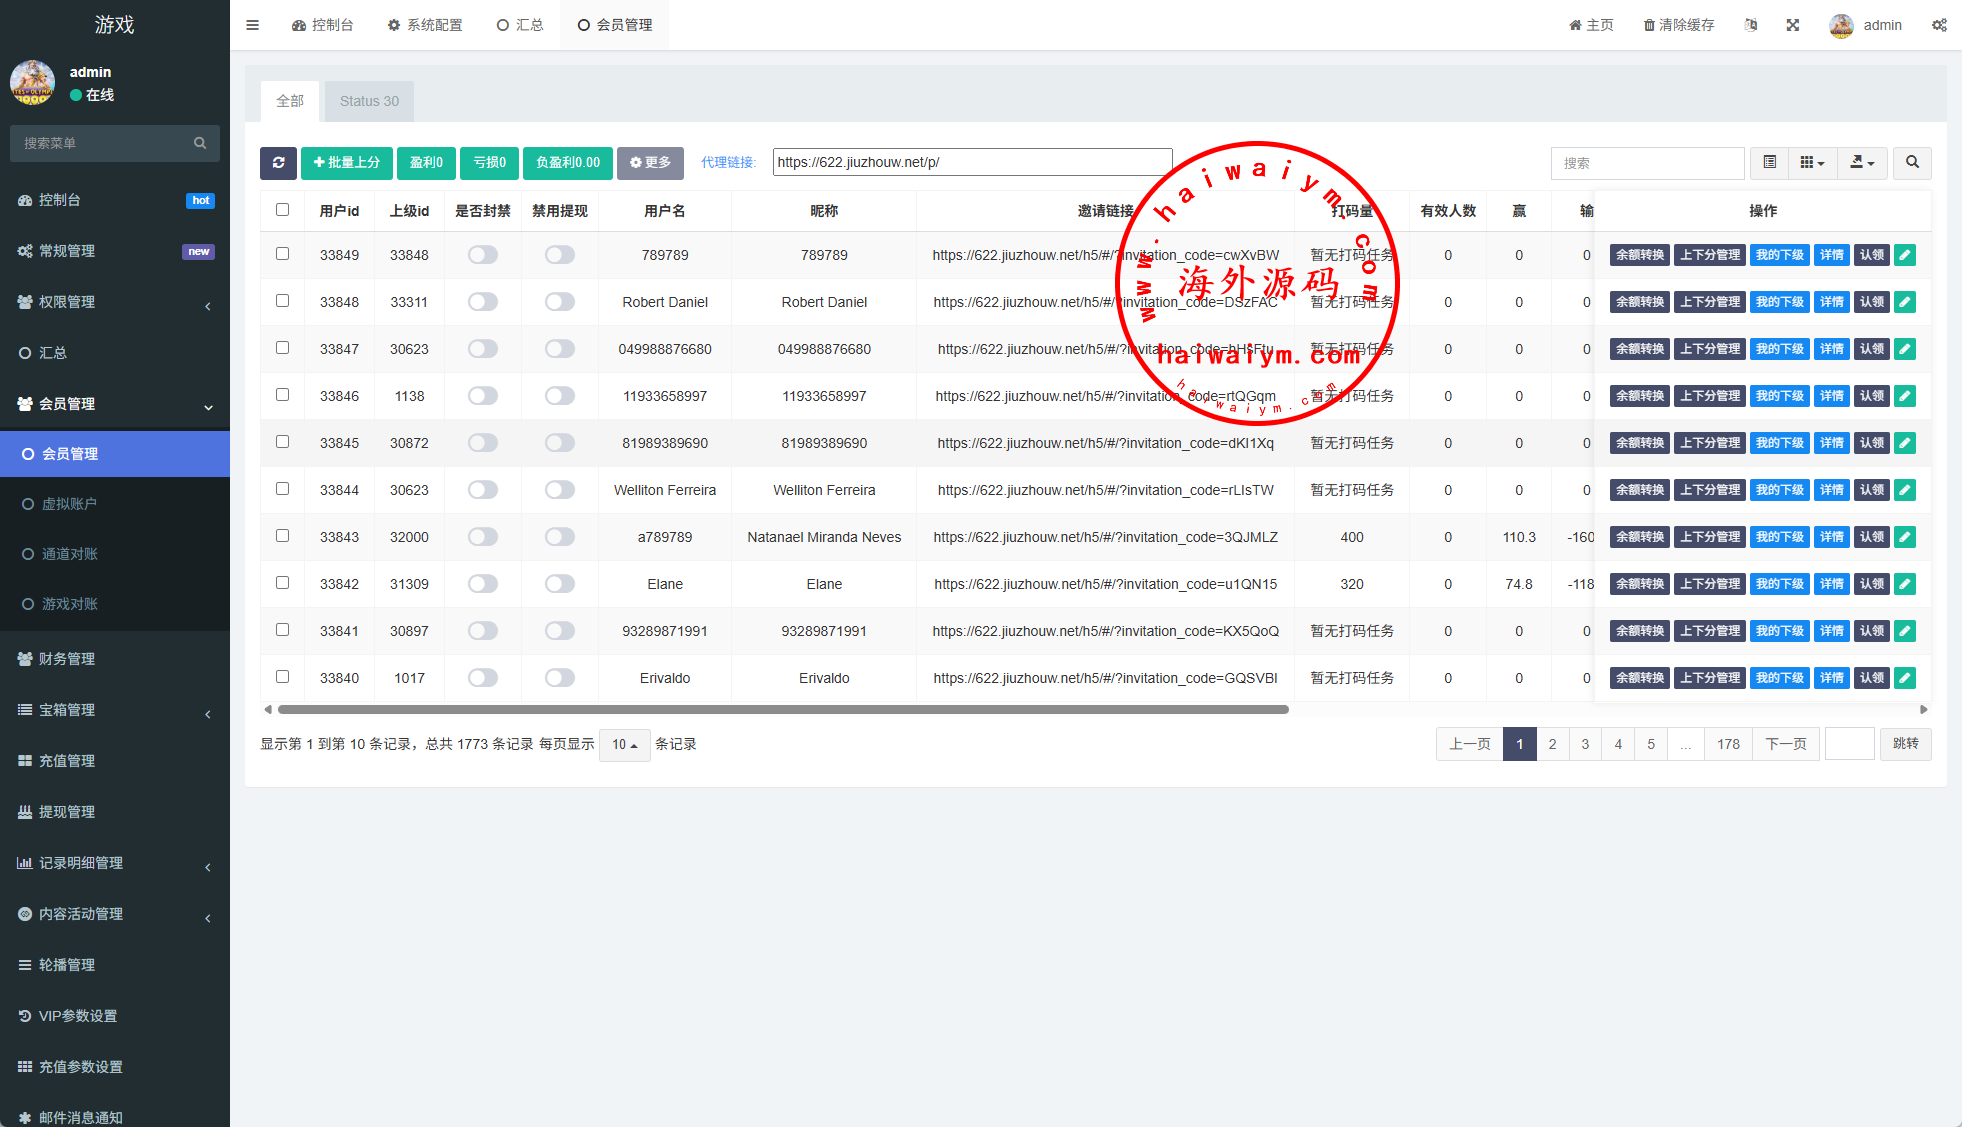This screenshot has width=1962, height=1127.
Task: Click the 代理链接 URL input field
Action: coord(971,162)
